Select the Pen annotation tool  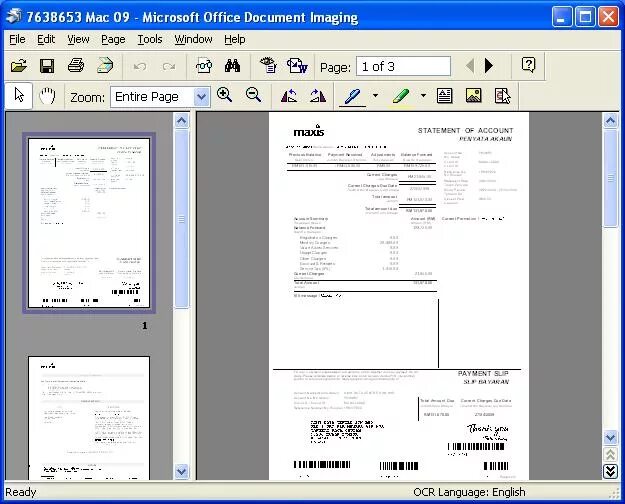click(x=352, y=96)
